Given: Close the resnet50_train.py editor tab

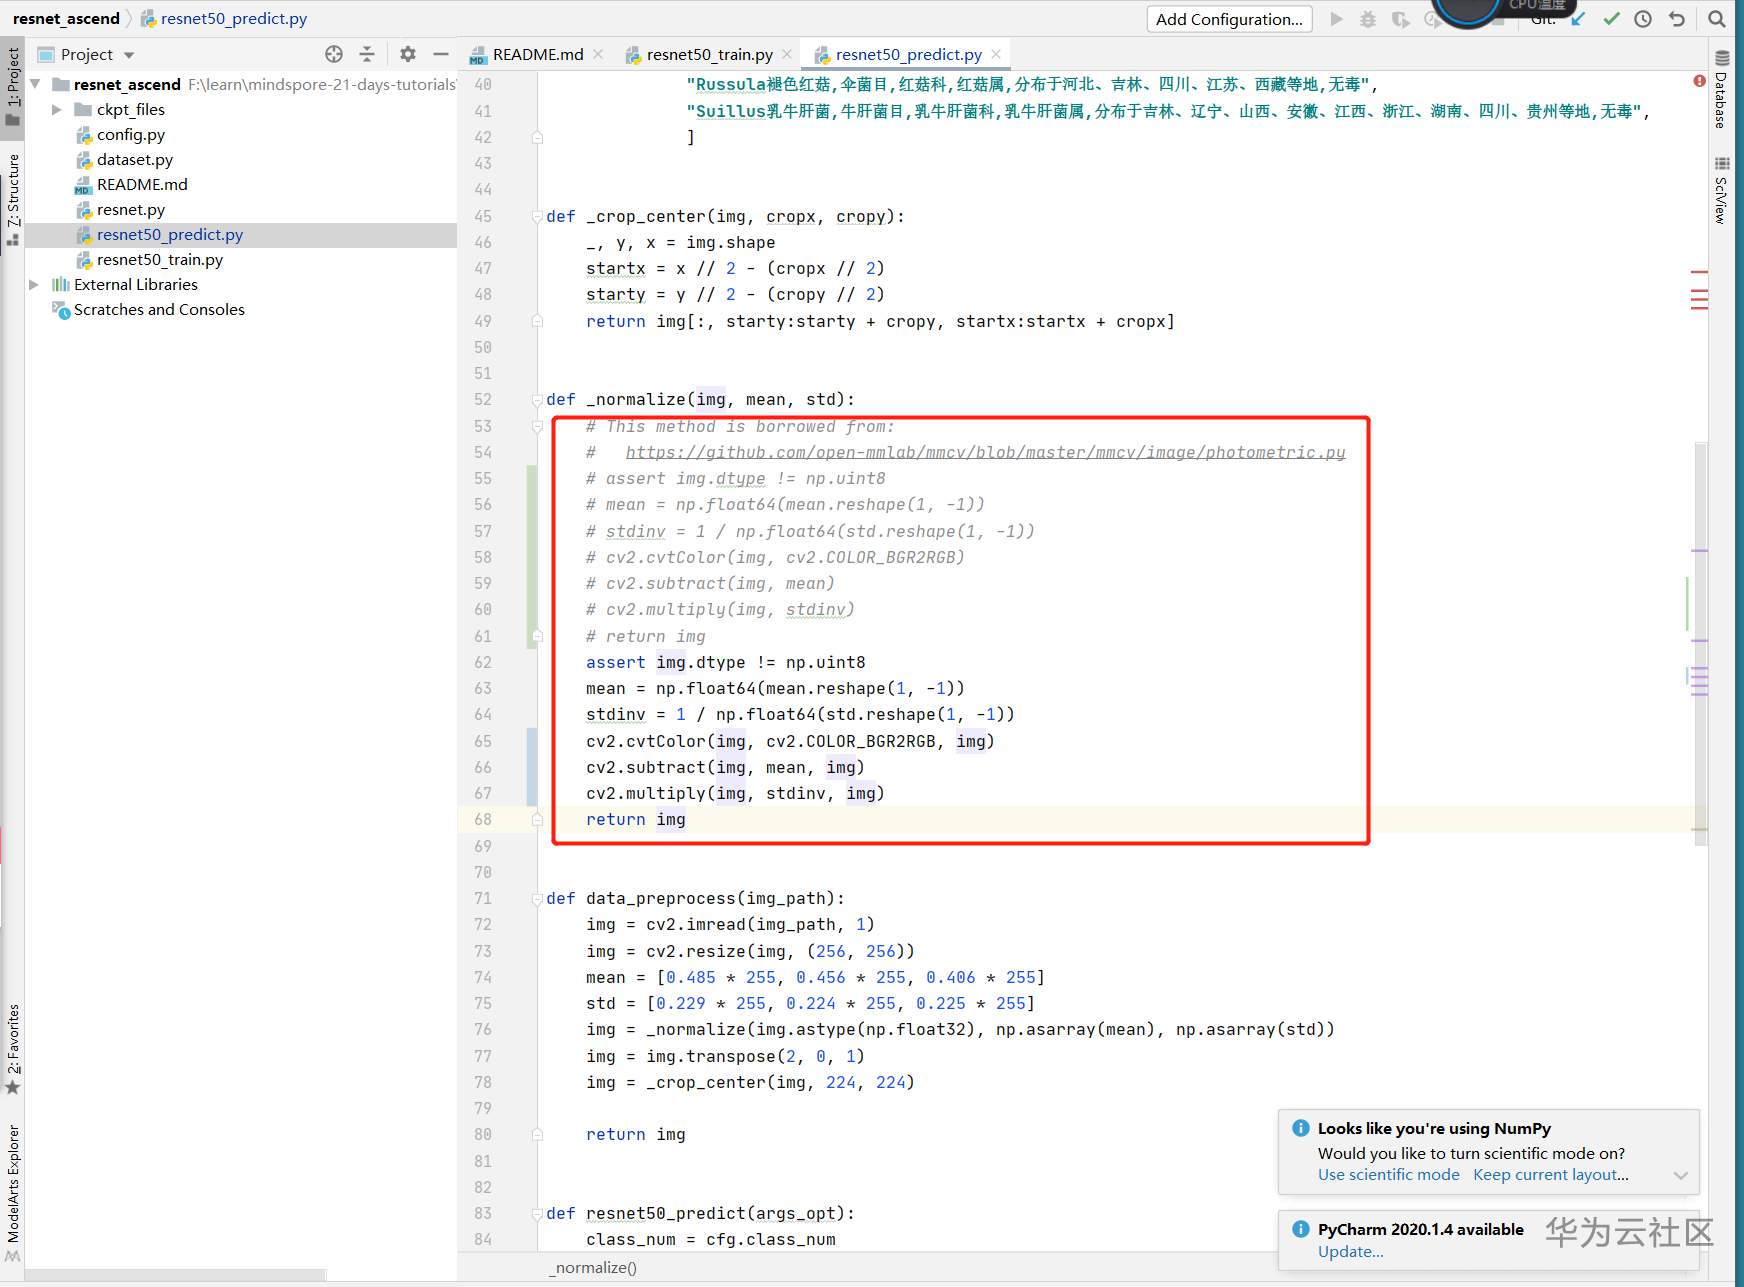Looking at the screenshot, I should tap(787, 54).
